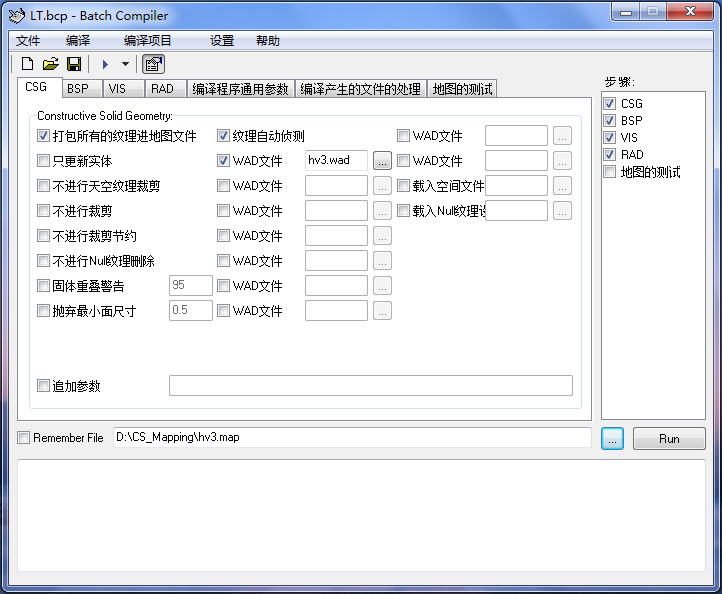Open the 编译程序通用参数 tab
722x594 pixels.
(x=240, y=88)
